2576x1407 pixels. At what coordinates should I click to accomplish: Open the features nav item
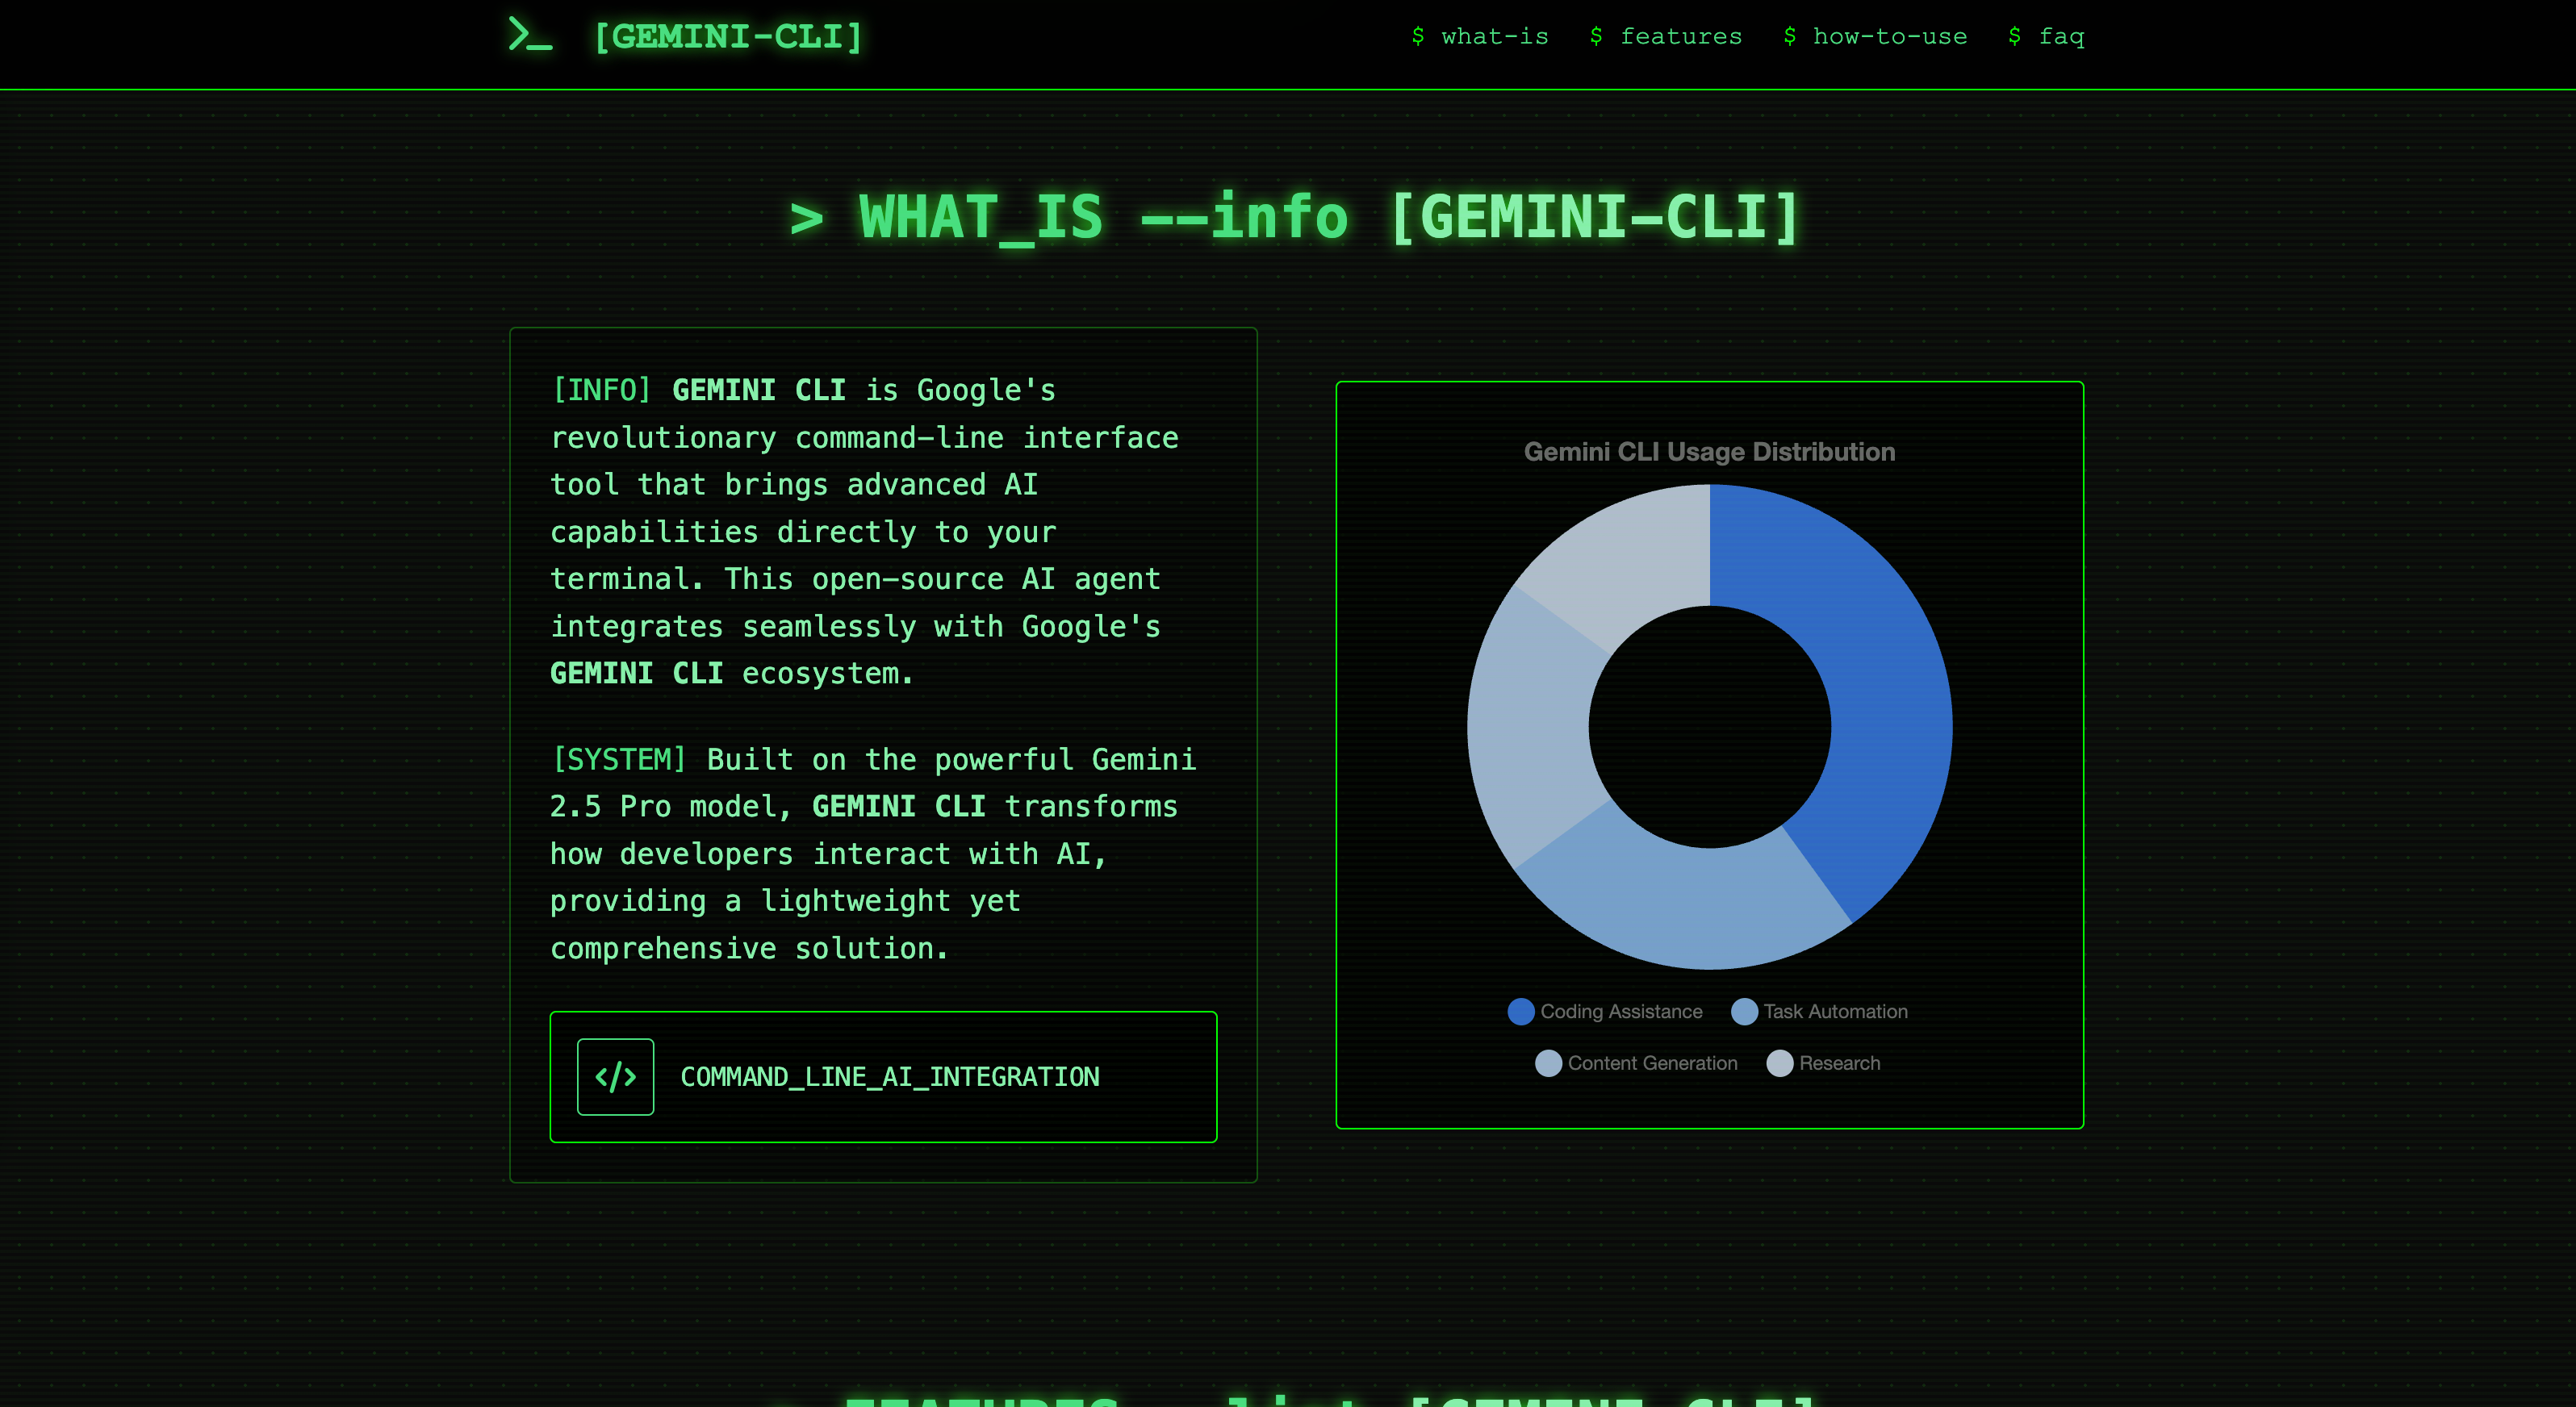[1665, 37]
